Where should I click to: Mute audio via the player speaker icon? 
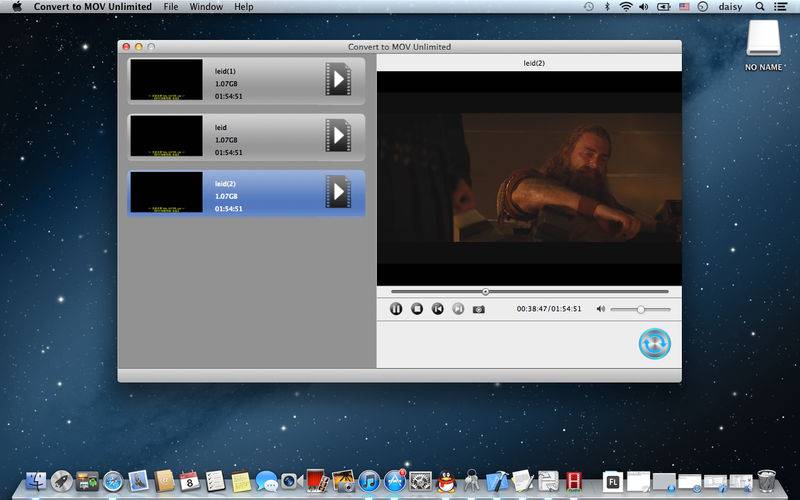[601, 309]
